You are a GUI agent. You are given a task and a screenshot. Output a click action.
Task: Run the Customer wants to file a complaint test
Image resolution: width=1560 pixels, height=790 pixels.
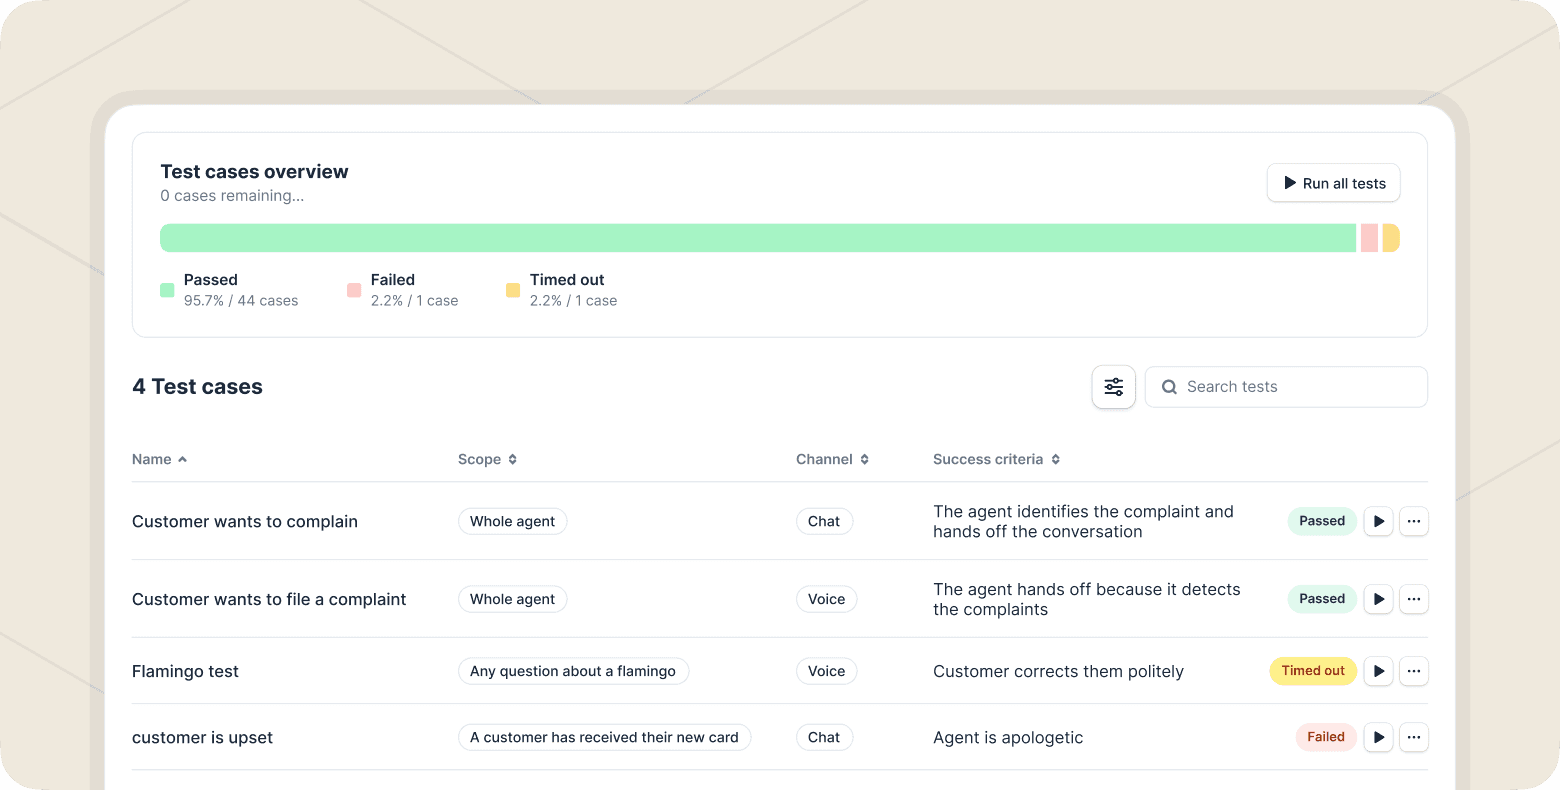pos(1379,599)
